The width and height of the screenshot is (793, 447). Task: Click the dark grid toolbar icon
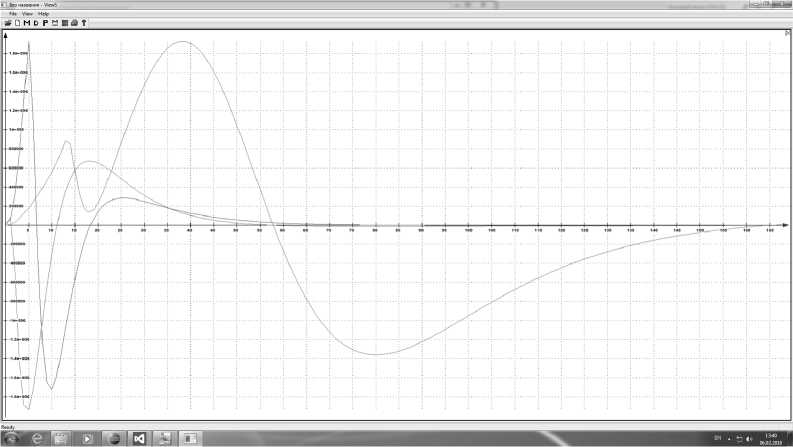[65, 23]
